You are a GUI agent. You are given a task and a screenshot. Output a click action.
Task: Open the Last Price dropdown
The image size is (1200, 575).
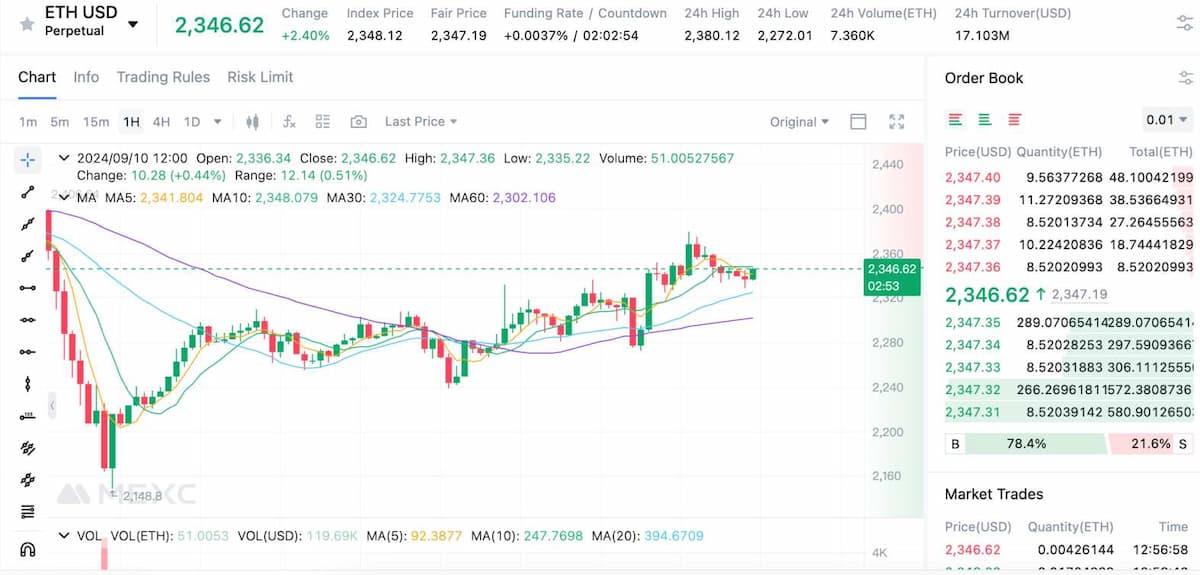tap(421, 122)
